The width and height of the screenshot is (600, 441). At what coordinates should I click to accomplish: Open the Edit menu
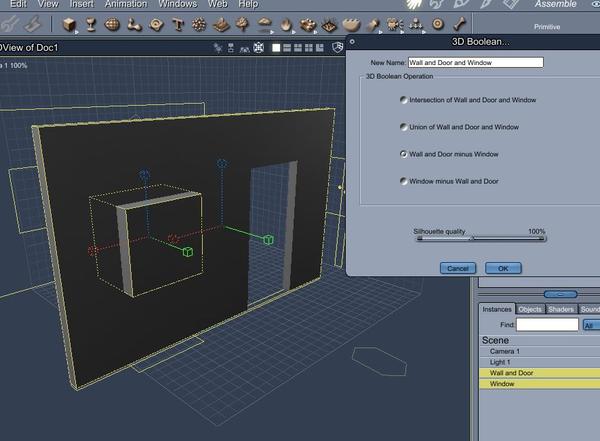tap(18, 4)
